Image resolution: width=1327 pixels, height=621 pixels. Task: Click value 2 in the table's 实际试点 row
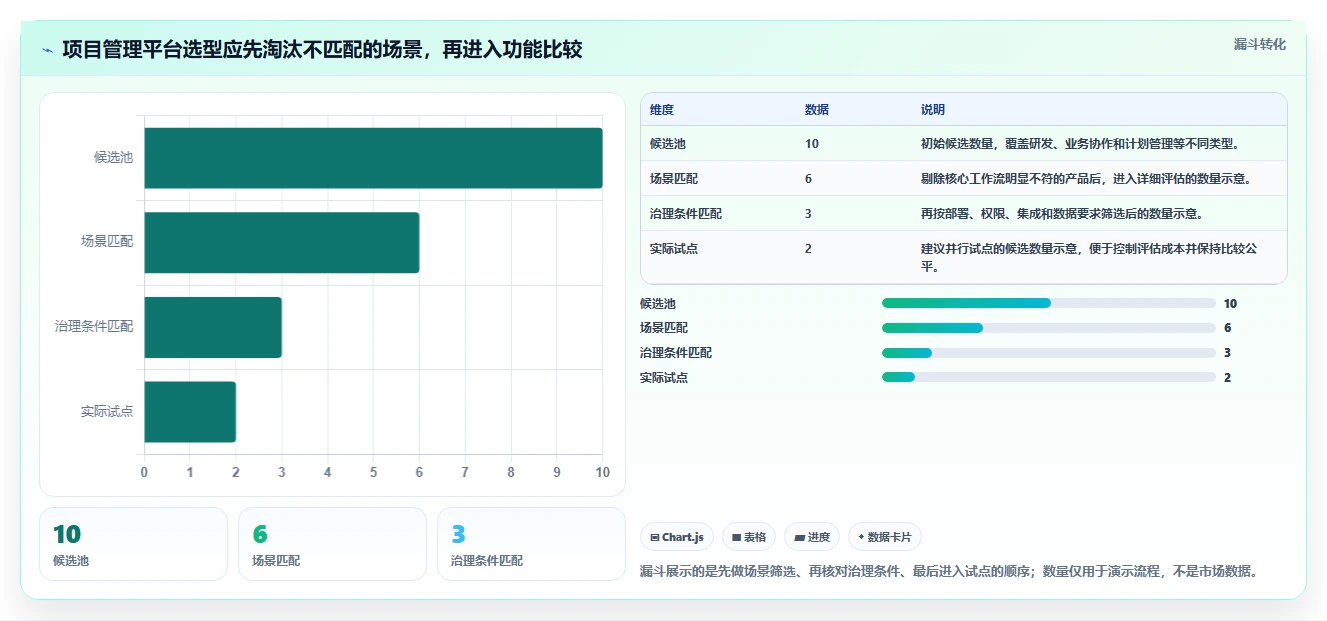click(808, 249)
